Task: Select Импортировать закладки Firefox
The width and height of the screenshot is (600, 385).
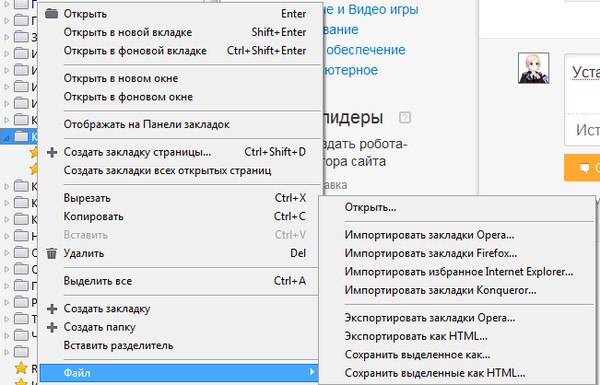Action: pyautogui.click(x=430, y=253)
